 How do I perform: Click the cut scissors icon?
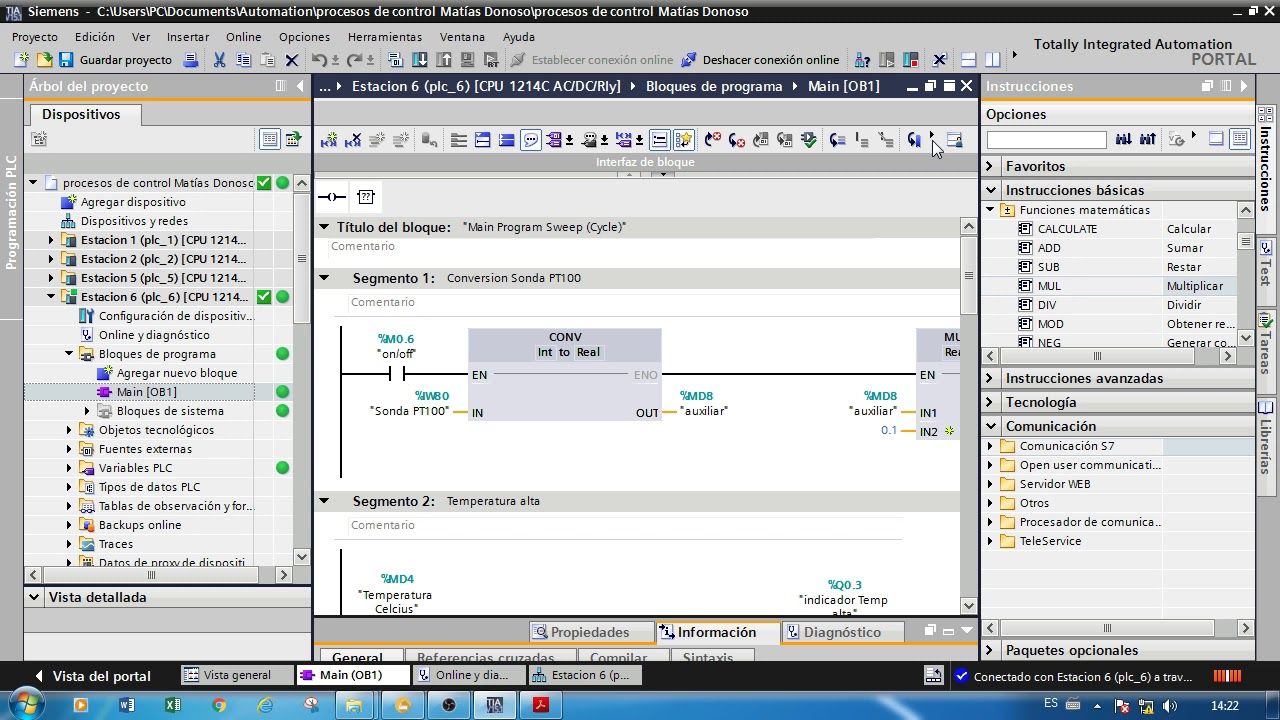tap(219, 60)
